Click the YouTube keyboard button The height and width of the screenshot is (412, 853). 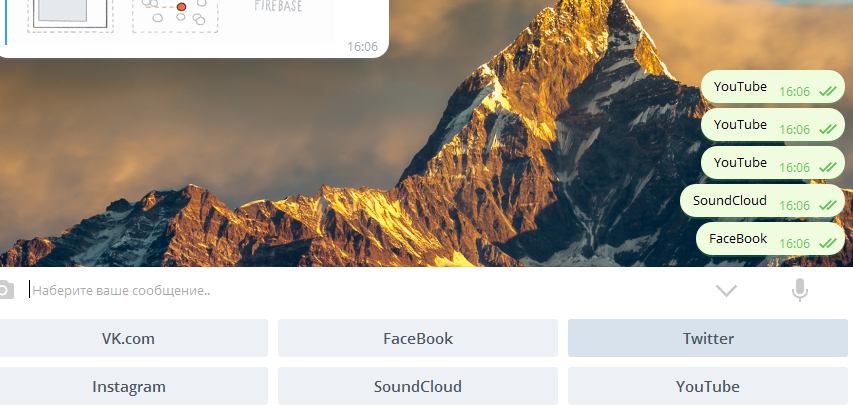[x=708, y=386]
